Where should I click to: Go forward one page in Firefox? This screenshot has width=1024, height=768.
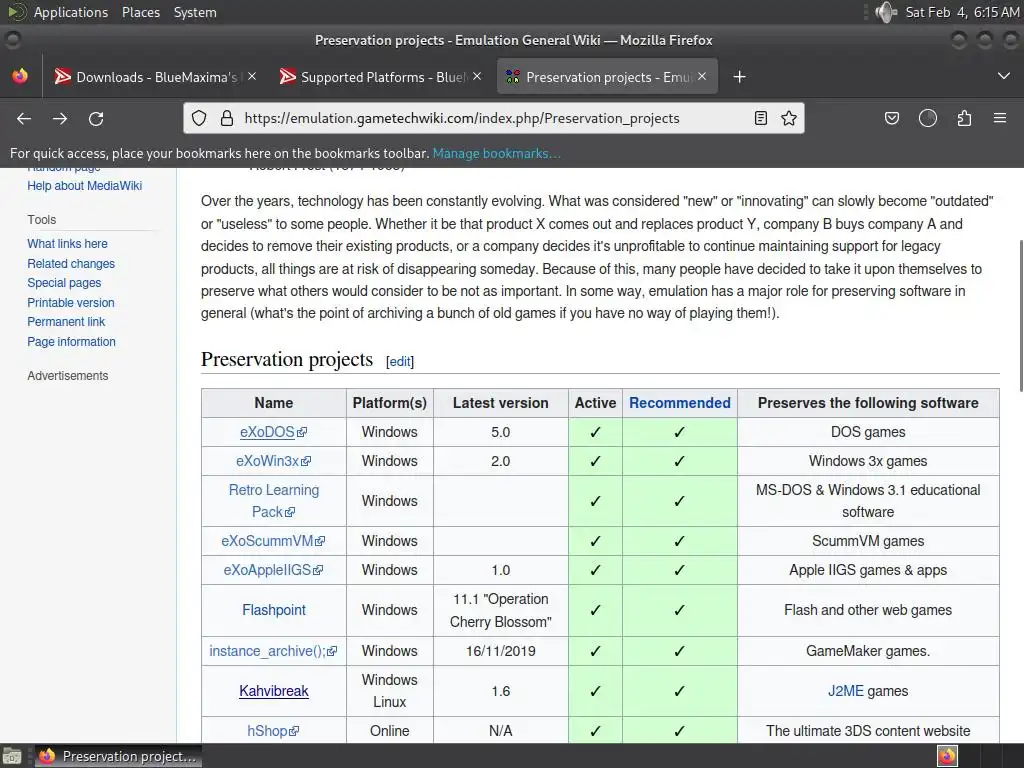[x=60, y=118]
